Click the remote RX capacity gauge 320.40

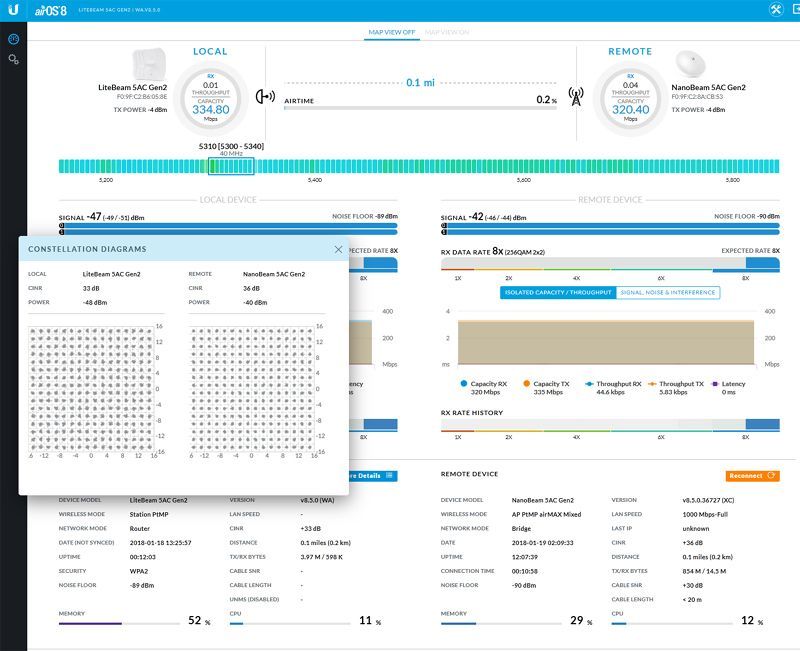[x=630, y=99]
